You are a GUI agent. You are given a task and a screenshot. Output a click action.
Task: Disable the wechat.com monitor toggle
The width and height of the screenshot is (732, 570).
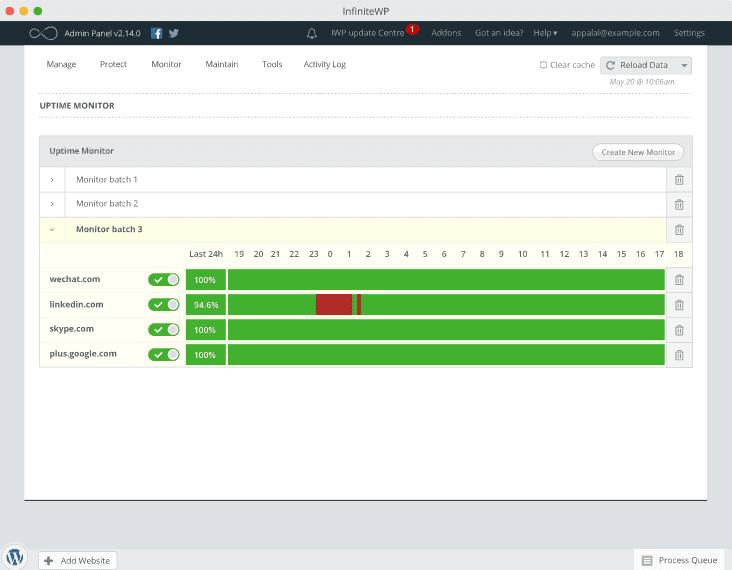(x=164, y=280)
